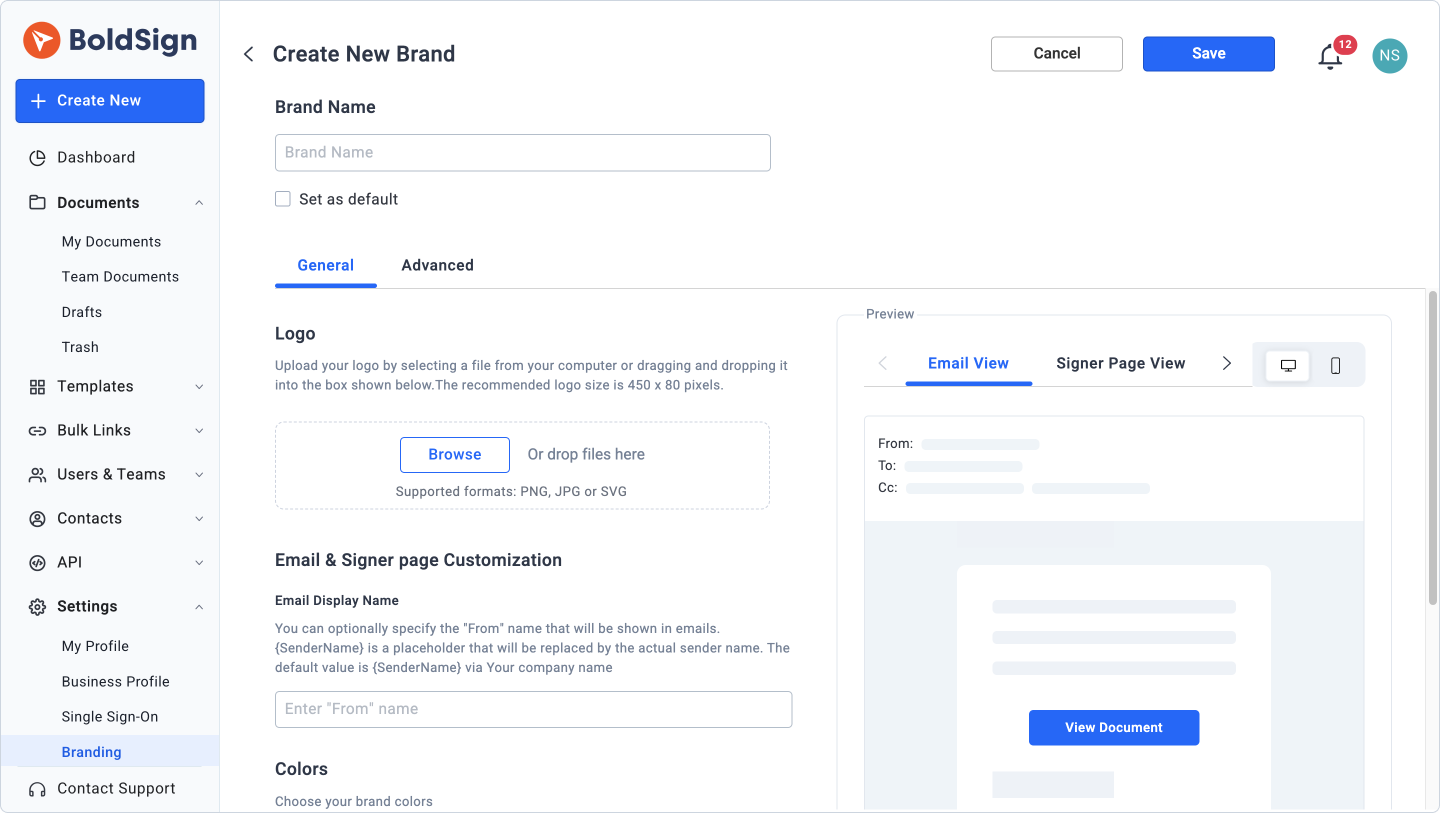
Task: Save the new brand
Action: tap(1208, 53)
